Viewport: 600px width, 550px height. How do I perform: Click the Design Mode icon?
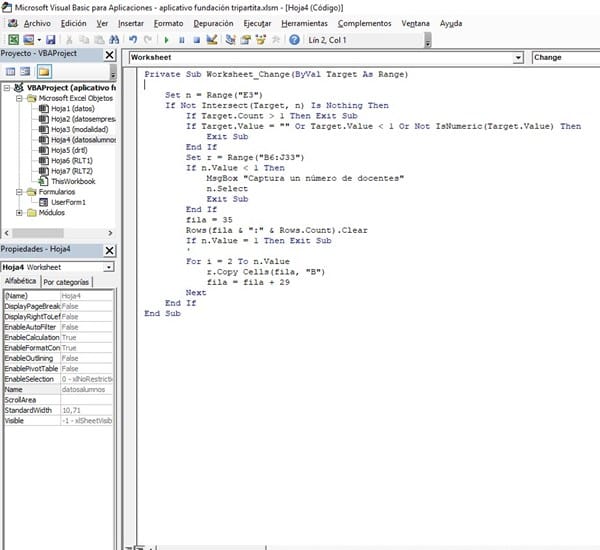tap(211, 39)
